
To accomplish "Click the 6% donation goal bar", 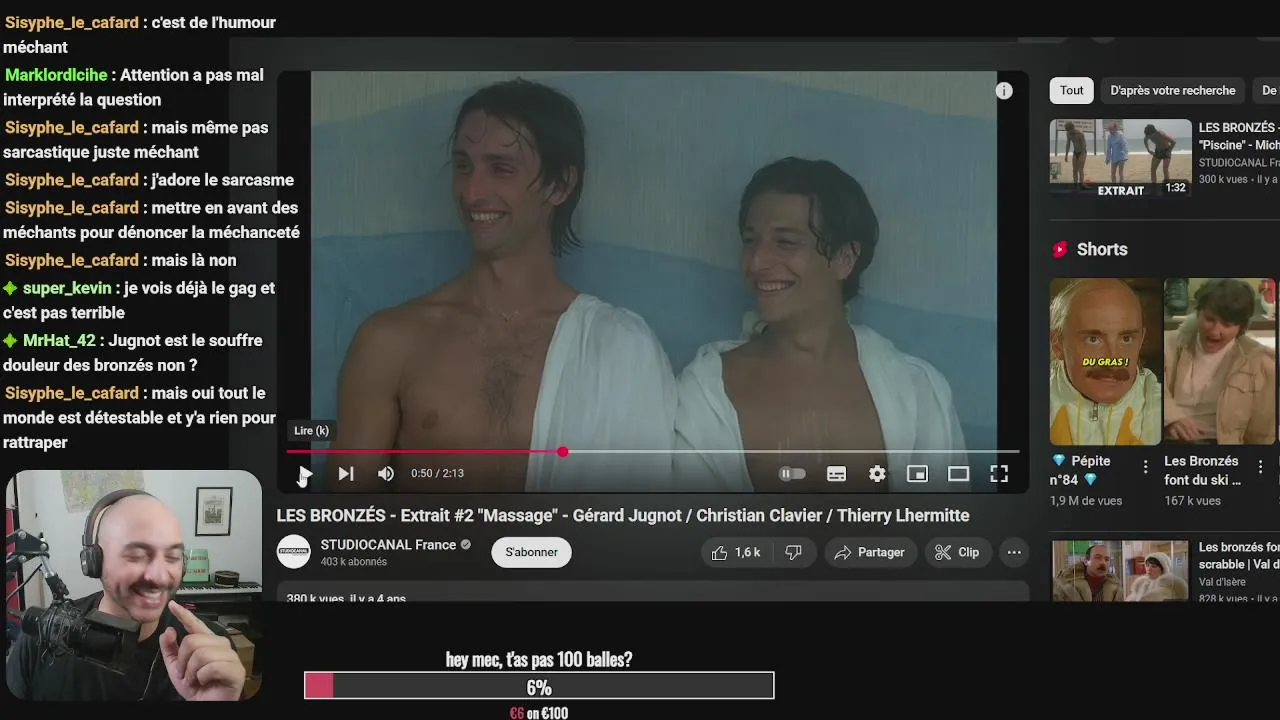I will click(539, 686).
